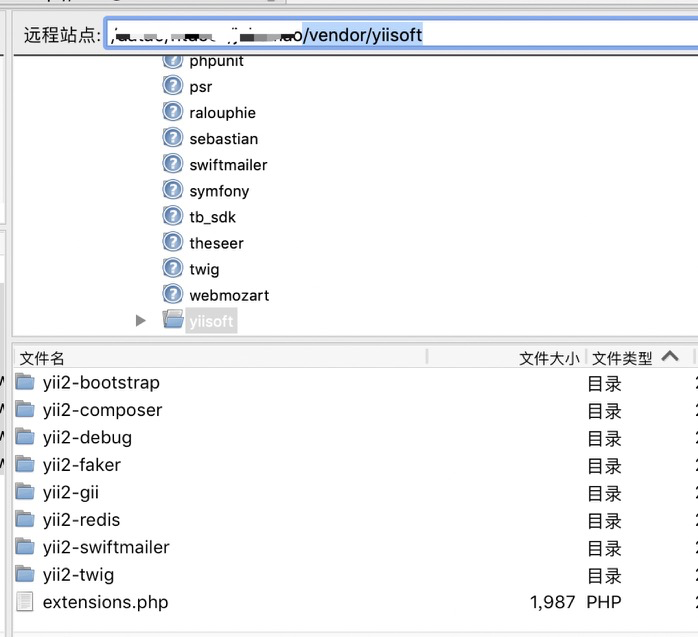
Task: Click the question mark icon beside twig
Action: [173, 268]
